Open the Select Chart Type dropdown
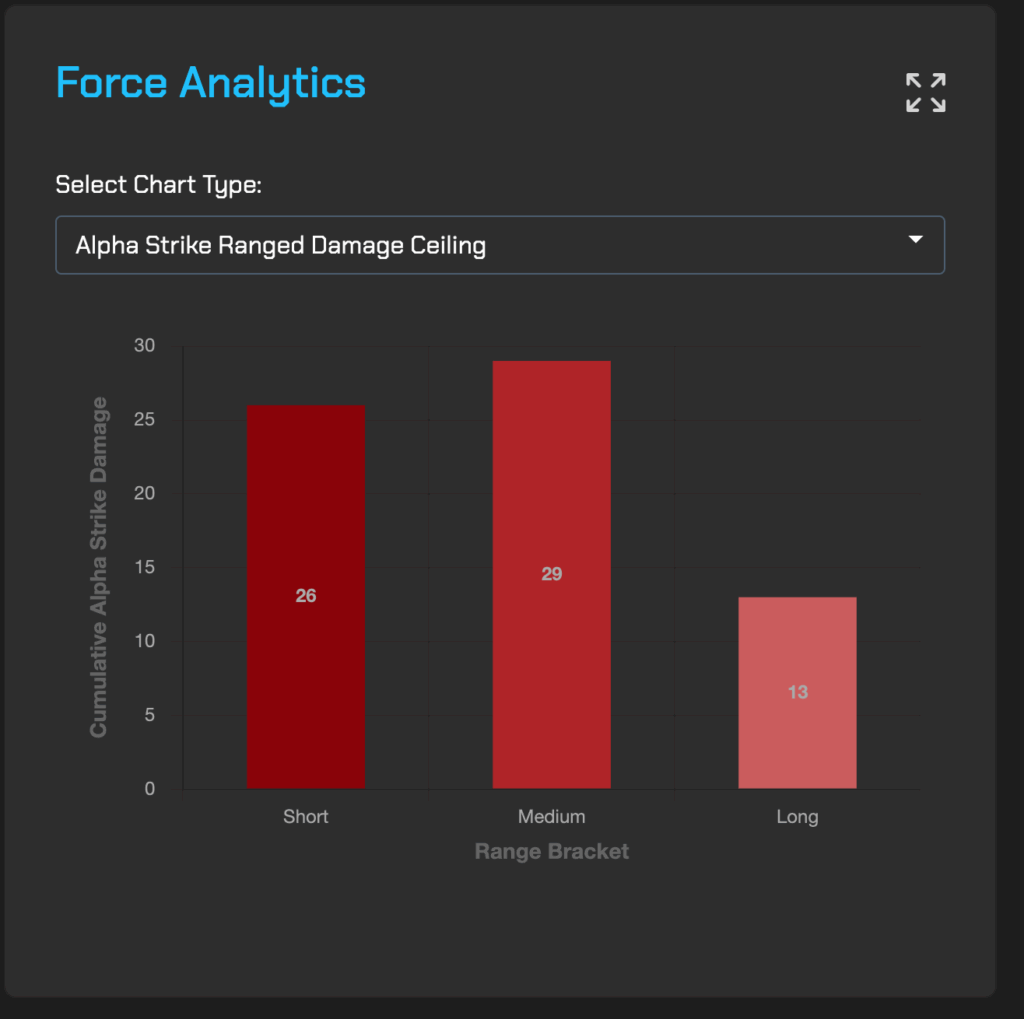1024x1019 pixels. click(x=499, y=245)
